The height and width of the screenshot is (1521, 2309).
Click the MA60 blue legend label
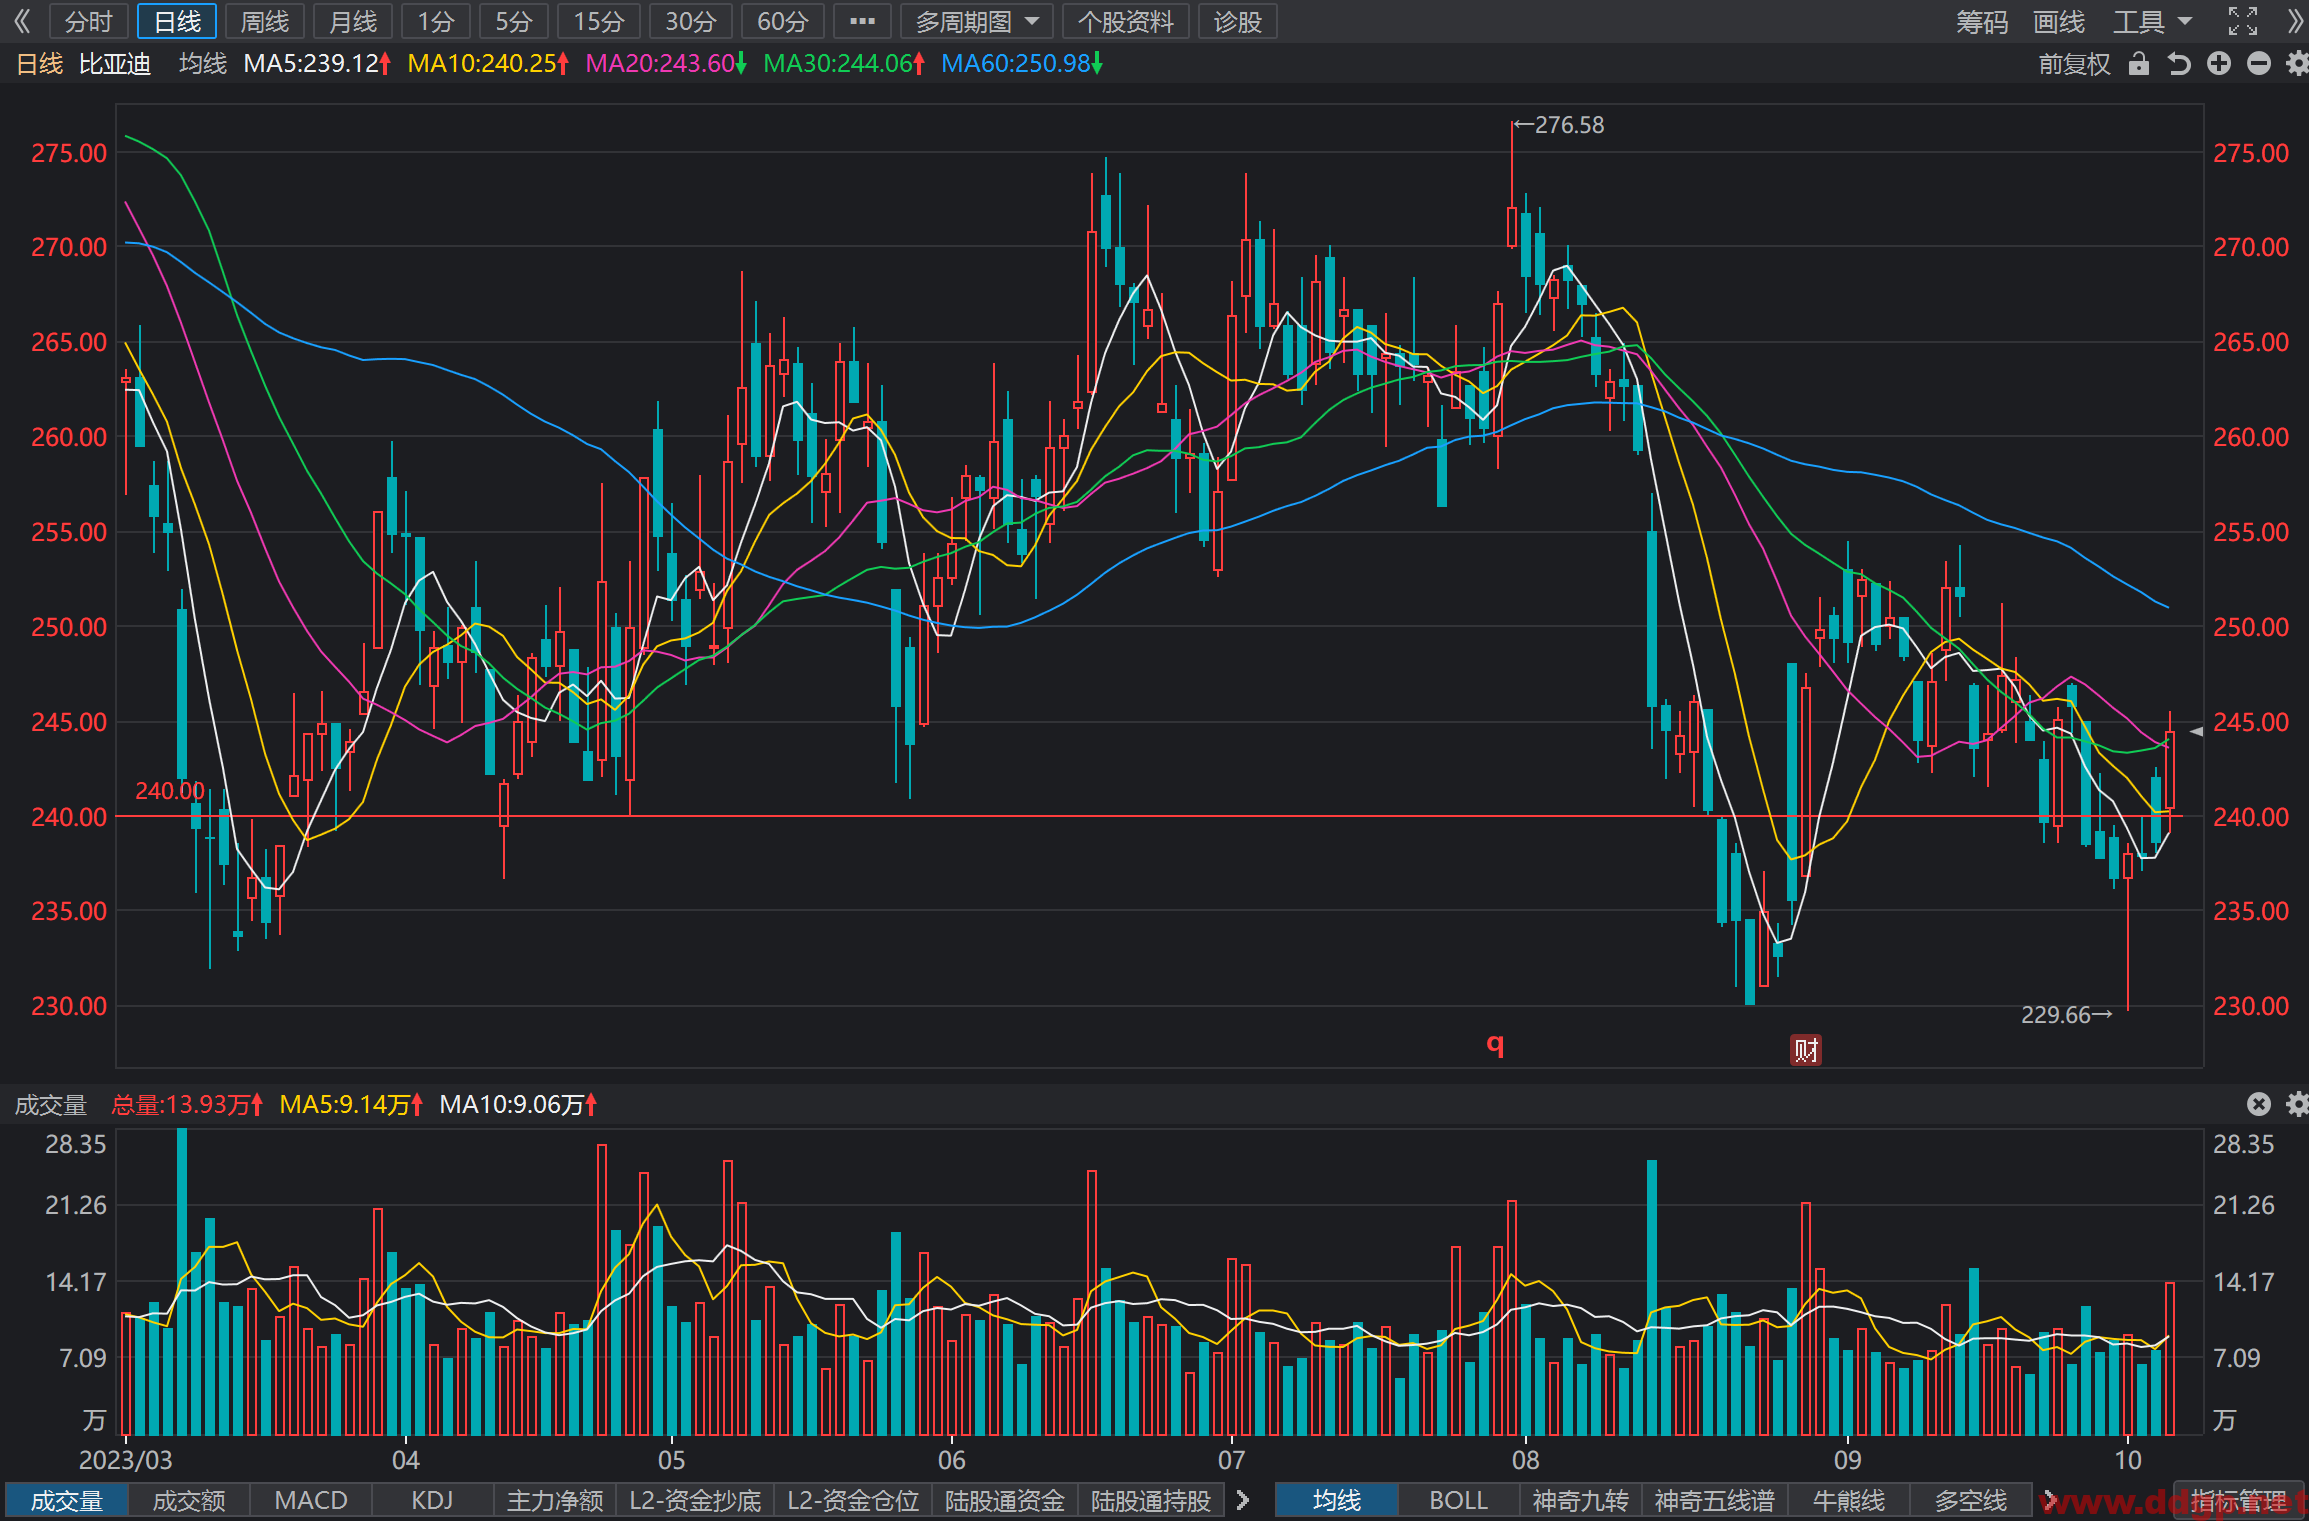(x=1021, y=64)
